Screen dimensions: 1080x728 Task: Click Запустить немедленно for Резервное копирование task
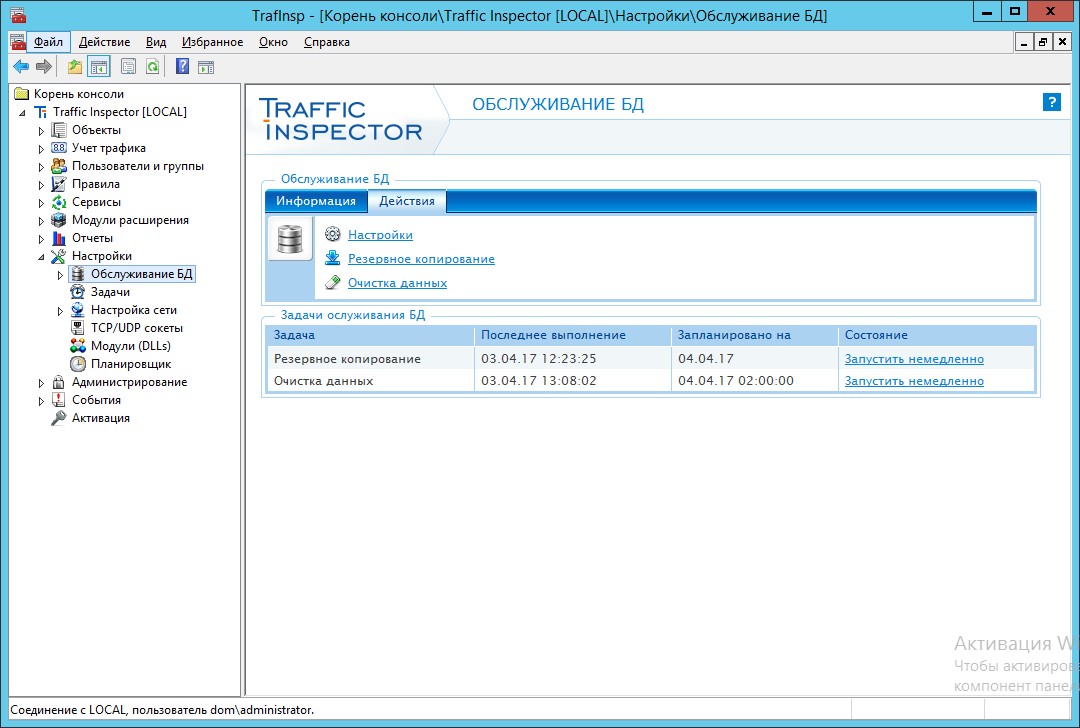tap(914, 359)
